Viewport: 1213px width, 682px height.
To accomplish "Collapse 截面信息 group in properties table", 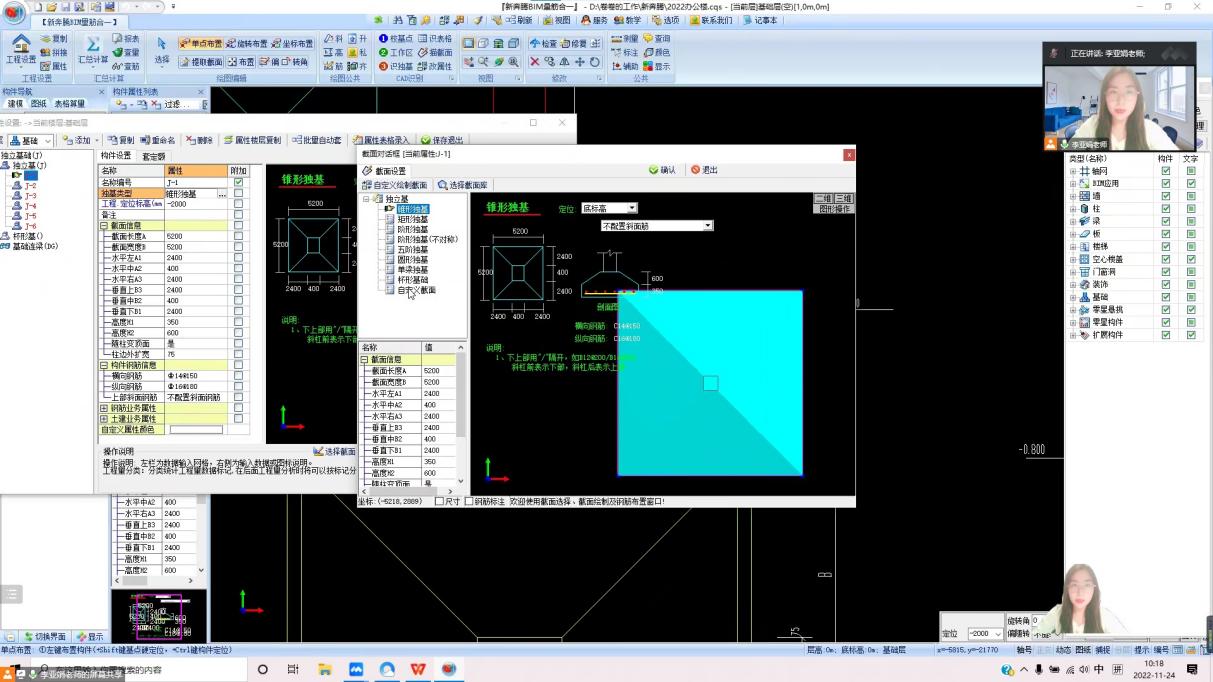I will [104, 226].
